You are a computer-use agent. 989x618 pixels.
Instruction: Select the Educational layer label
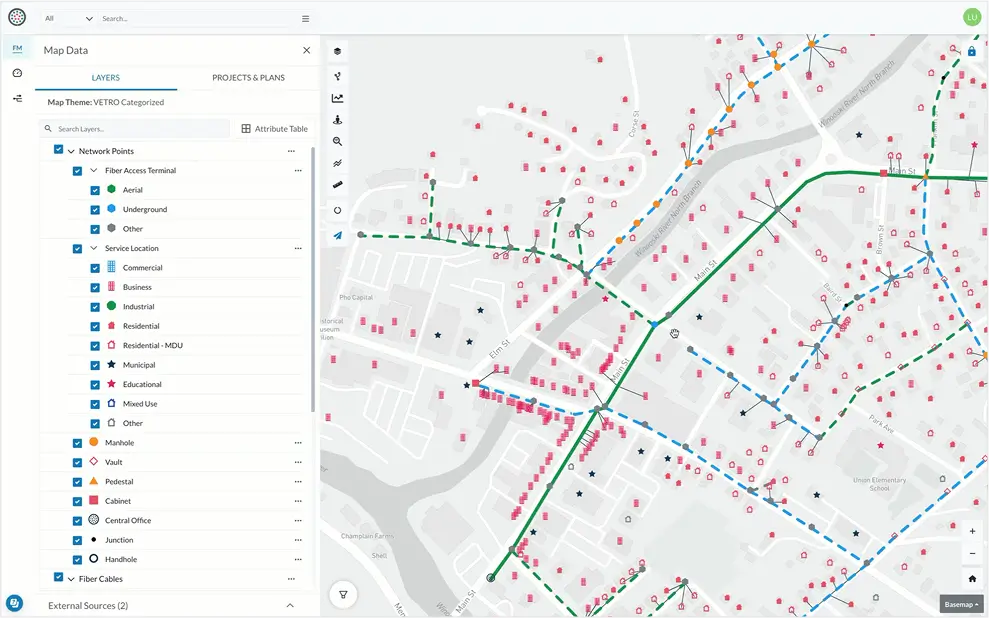click(x=143, y=385)
